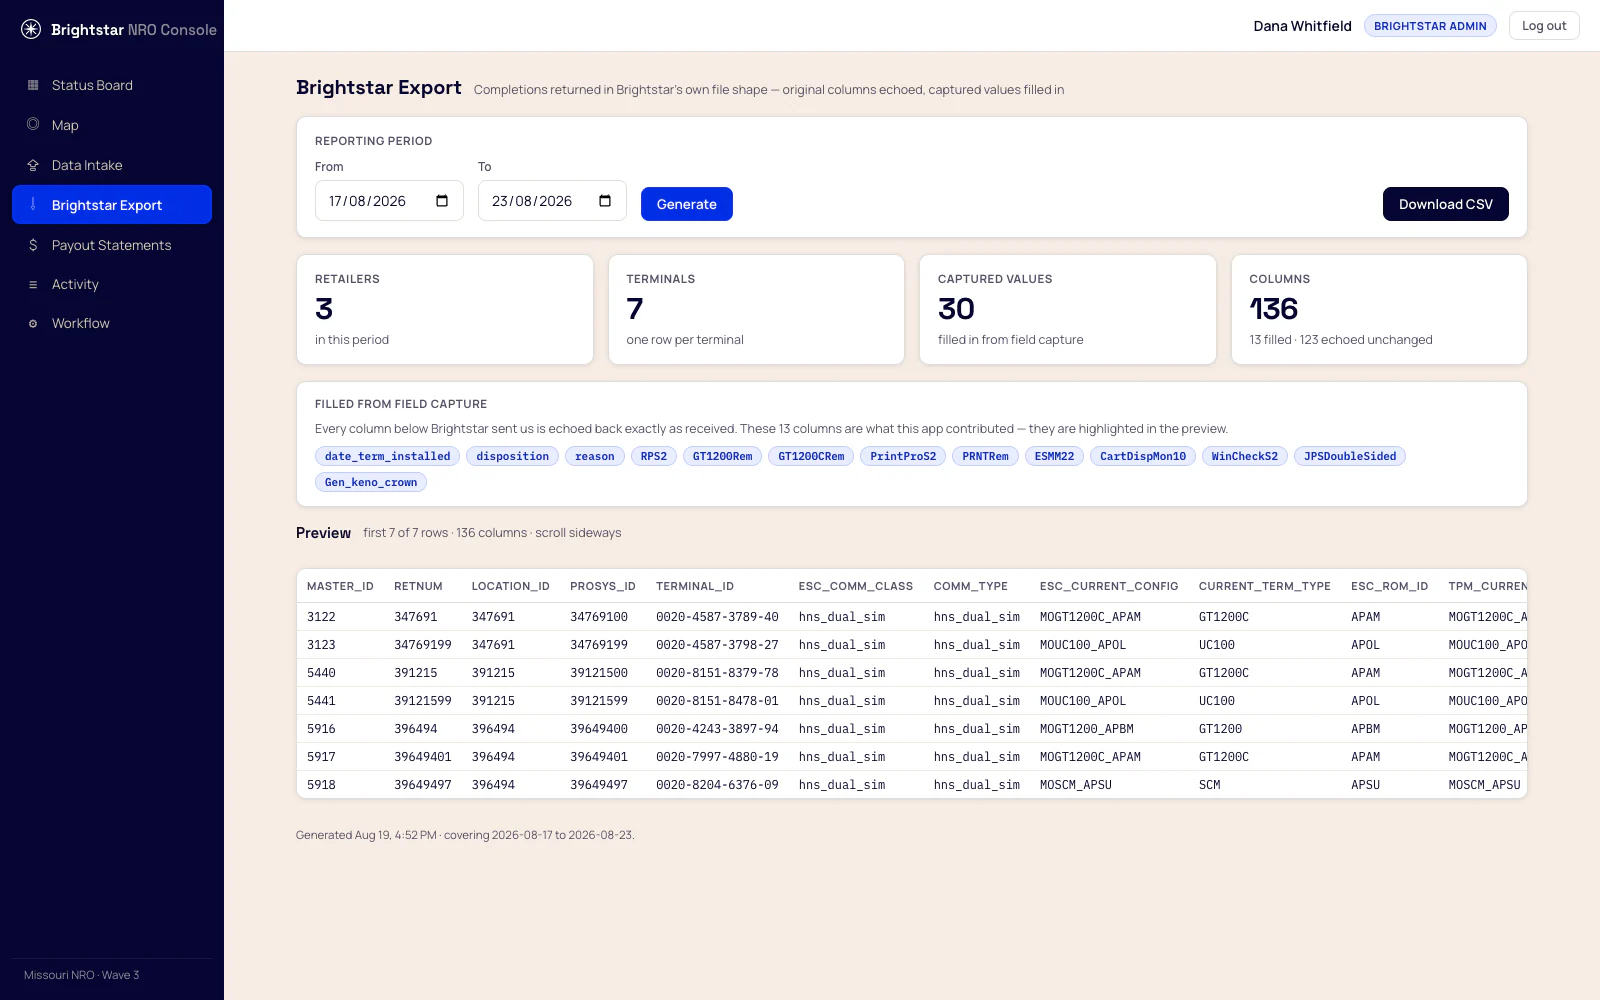The image size is (1600, 1000).
Task: Open the From date calendar picker
Action: point(442,201)
